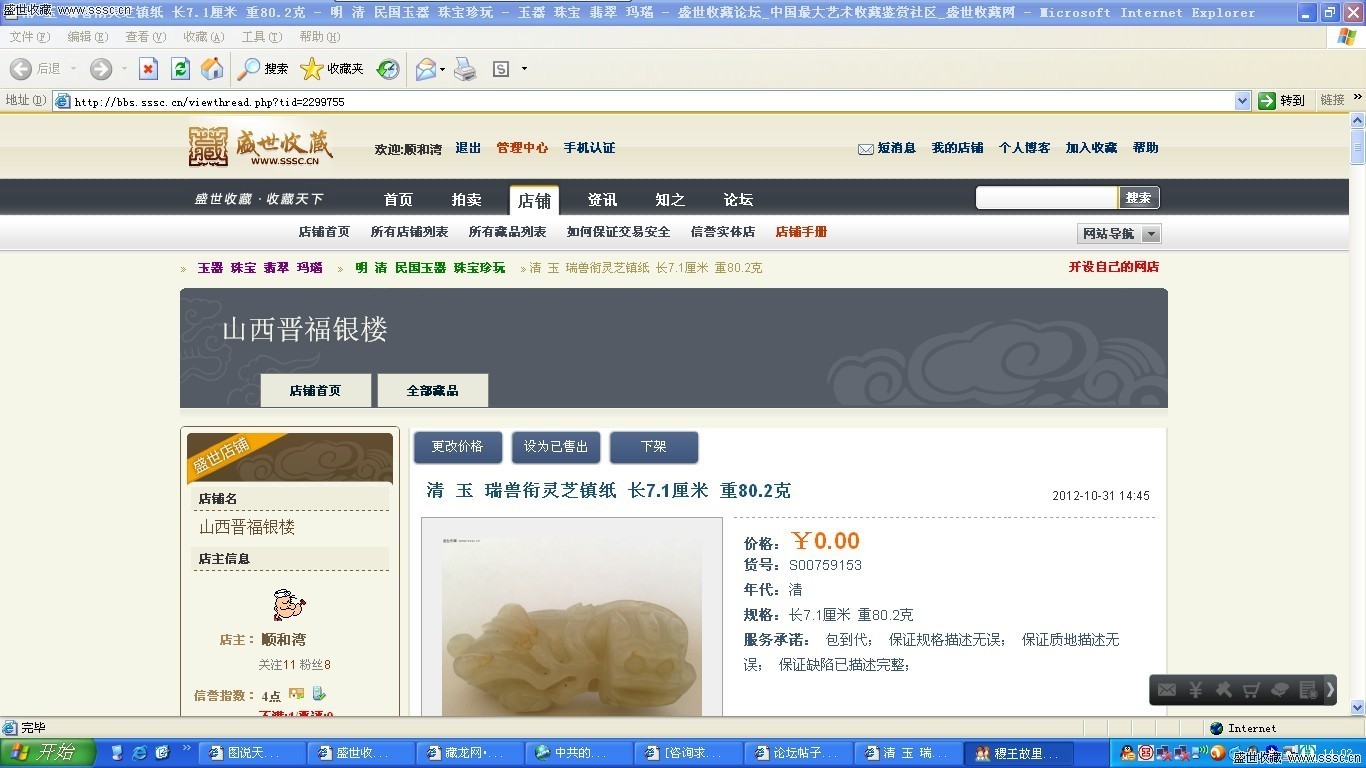This screenshot has height=768, width=1366.
Task: Launch Internet Explorer from quick launch
Action: 139,752
